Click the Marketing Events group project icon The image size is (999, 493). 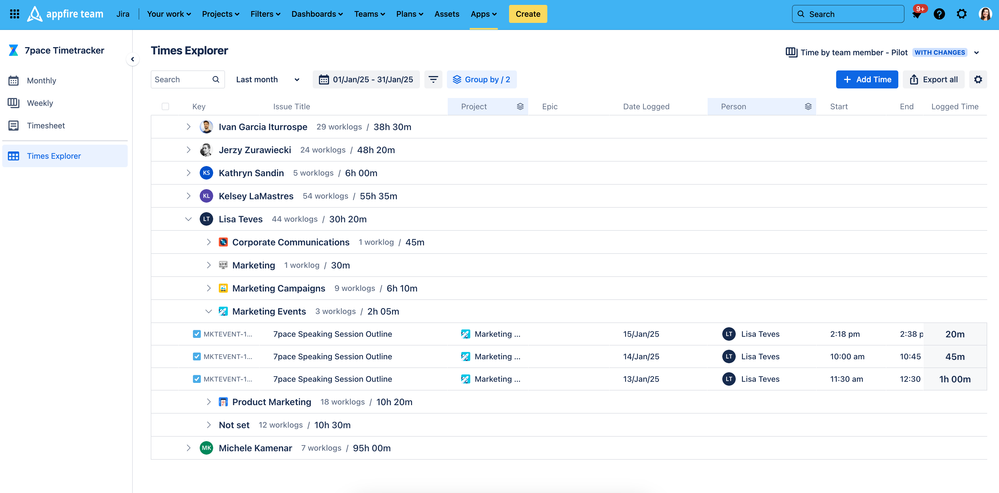[x=223, y=311]
